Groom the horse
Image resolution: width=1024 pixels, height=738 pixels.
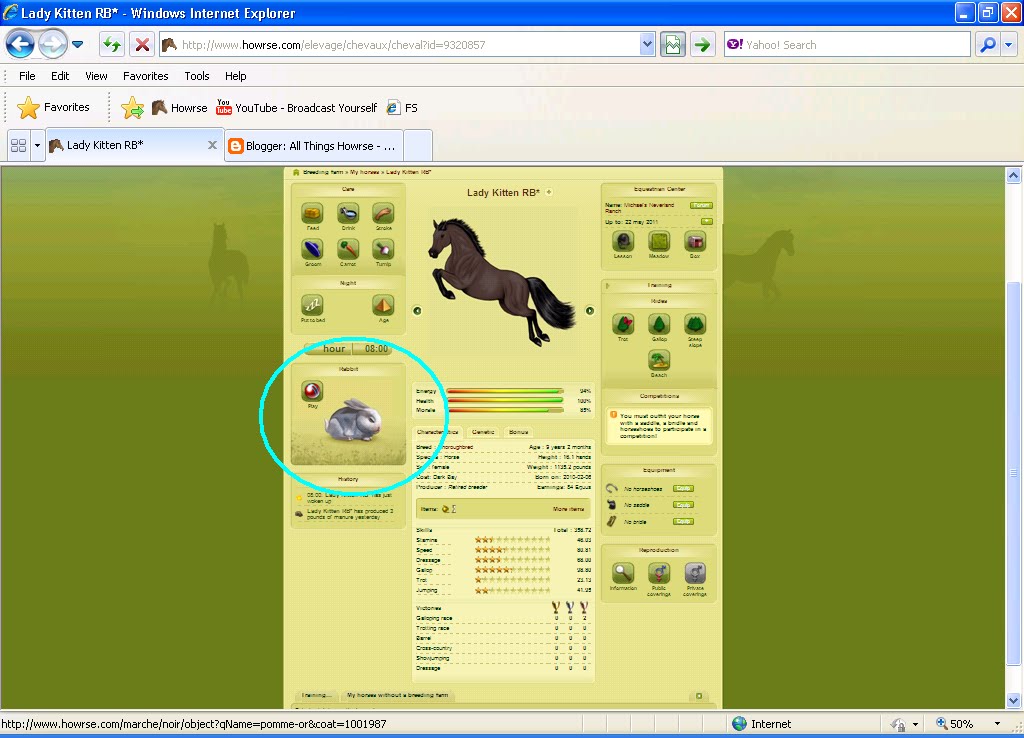point(311,249)
